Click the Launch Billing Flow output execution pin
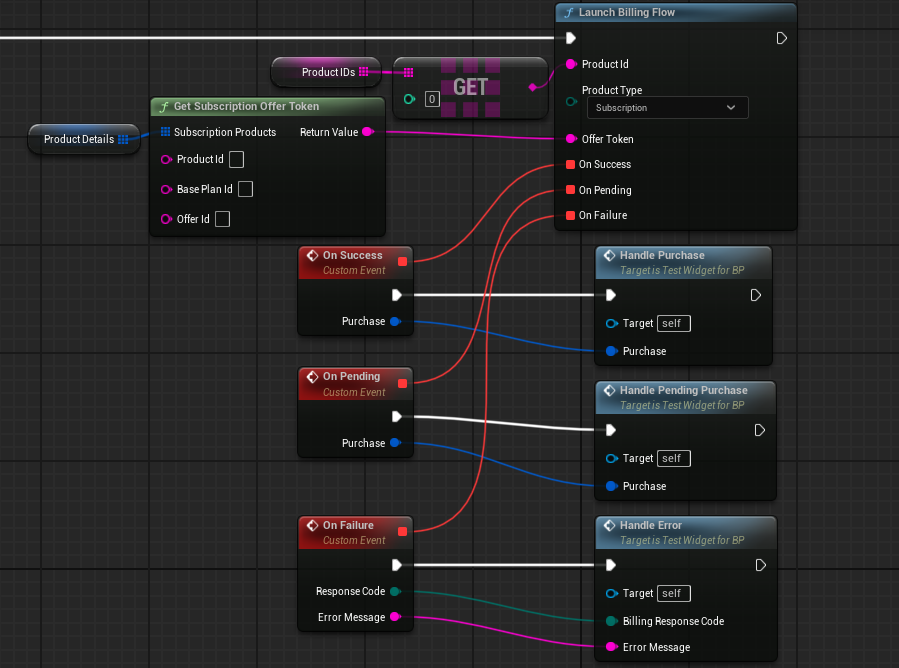The width and height of the screenshot is (899, 668). [782, 38]
